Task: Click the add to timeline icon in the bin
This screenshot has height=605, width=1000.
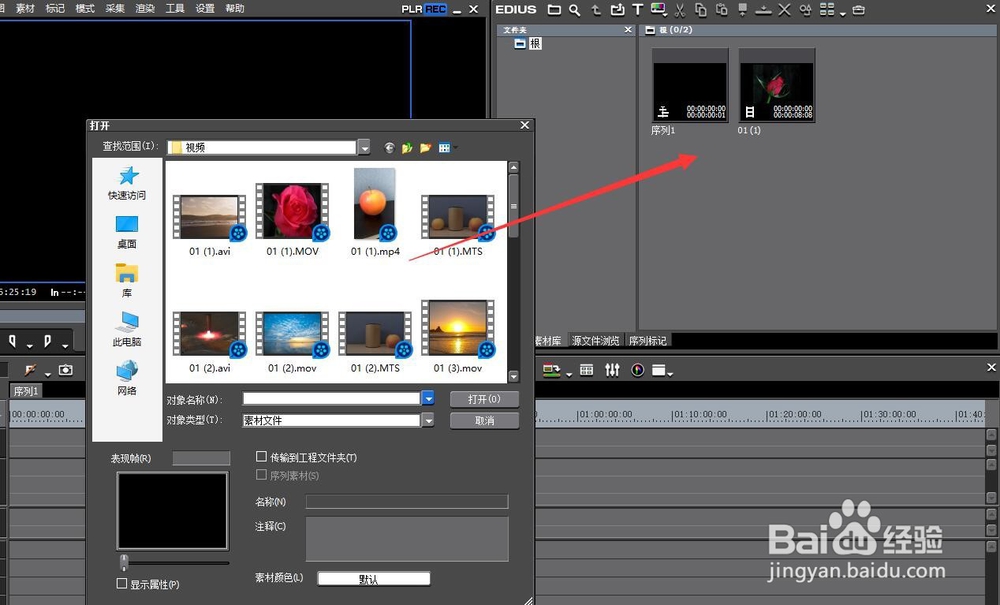Action: coord(763,10)
